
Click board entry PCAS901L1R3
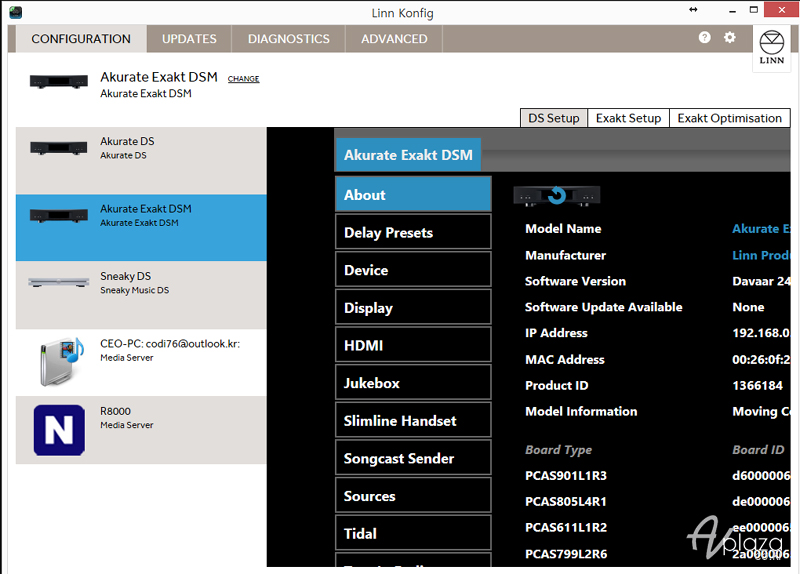(x=566, y=476)
